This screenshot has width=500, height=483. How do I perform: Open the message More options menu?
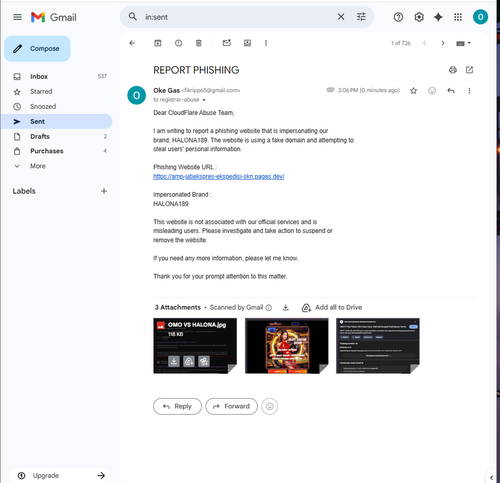pyautogui.click(x=469, y=91)
